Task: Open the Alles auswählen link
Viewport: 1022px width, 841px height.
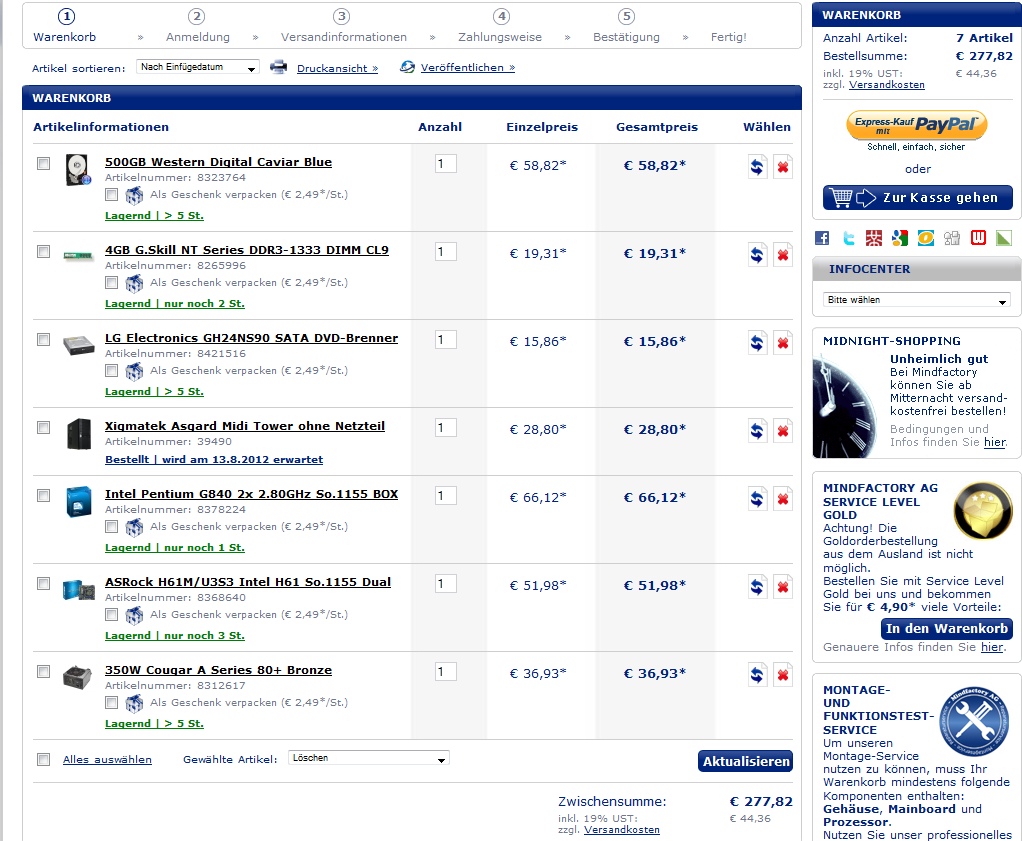Action: [107, 760]
